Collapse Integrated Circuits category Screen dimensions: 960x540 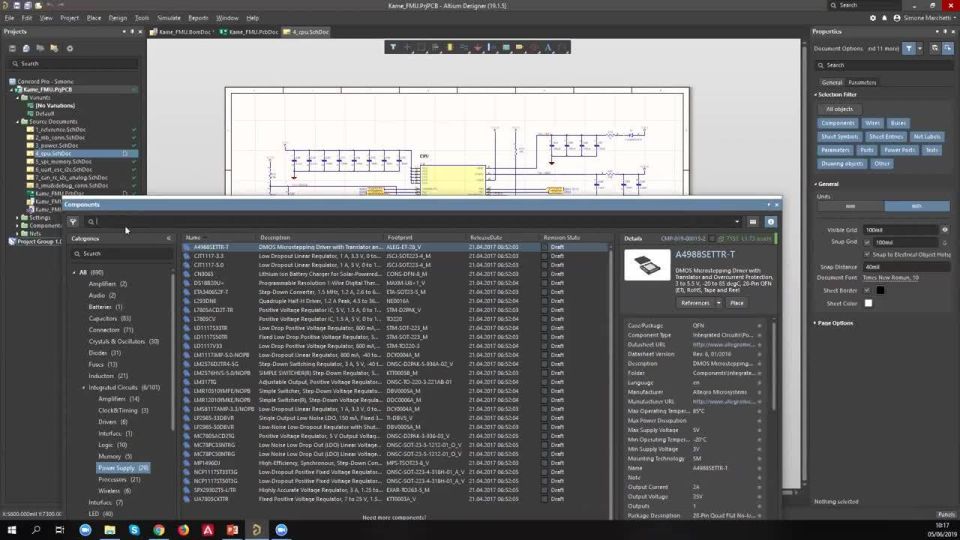[84, 388]
